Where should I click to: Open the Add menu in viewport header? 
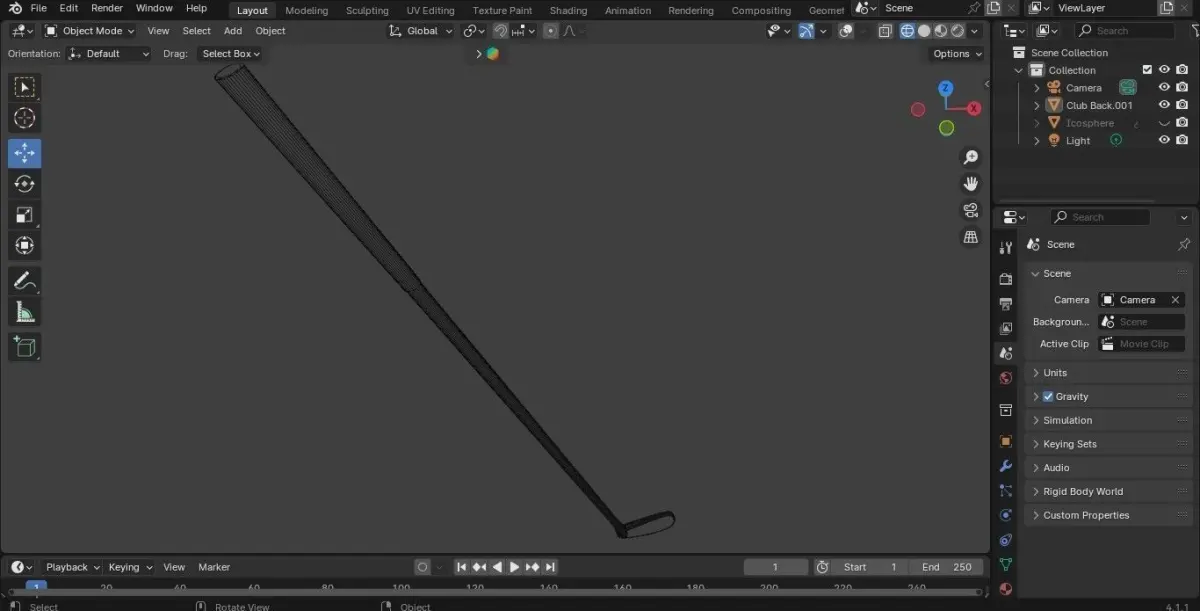[233, 31]
